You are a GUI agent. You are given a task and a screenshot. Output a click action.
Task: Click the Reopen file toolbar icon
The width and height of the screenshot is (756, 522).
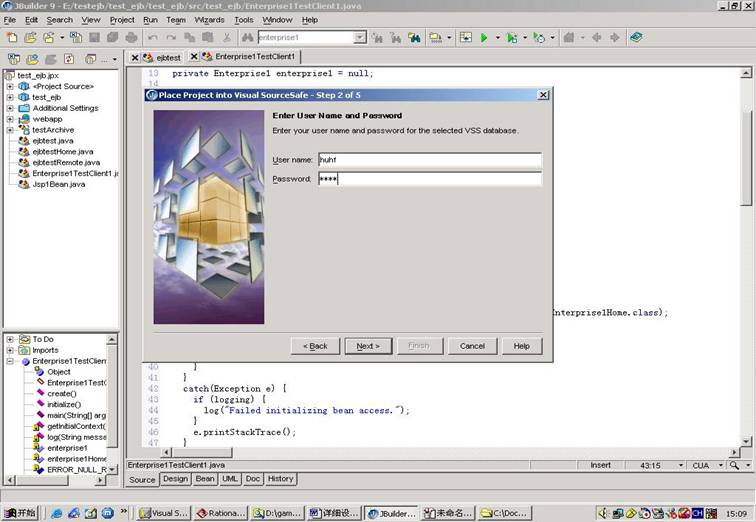click(49, 38)
